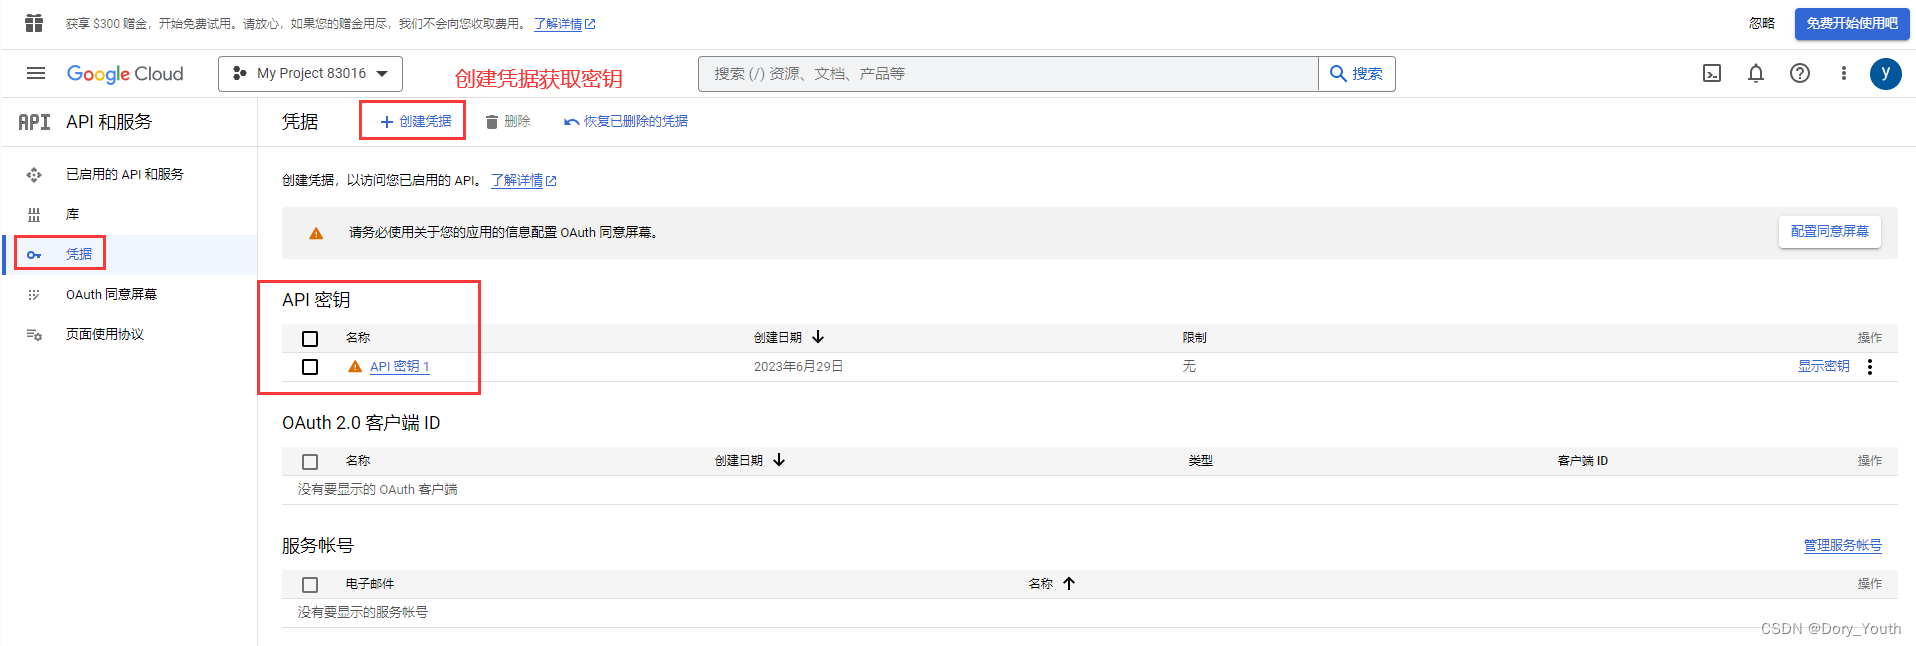Sort API 密钥 table by 创建日期
Viewport: 1916px width, 646px height.
tap(789, 338)
